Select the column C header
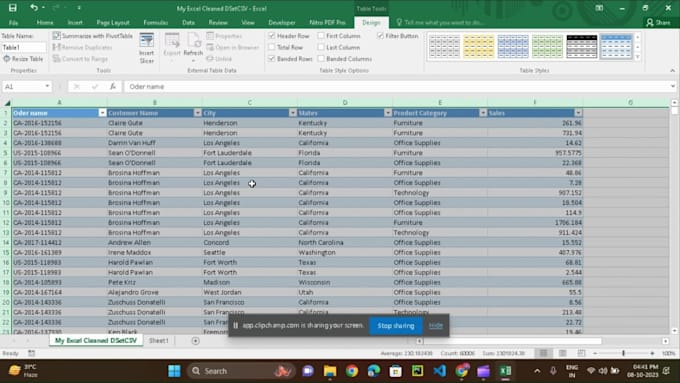Screen dimensions: 680x383 point(249,103)
